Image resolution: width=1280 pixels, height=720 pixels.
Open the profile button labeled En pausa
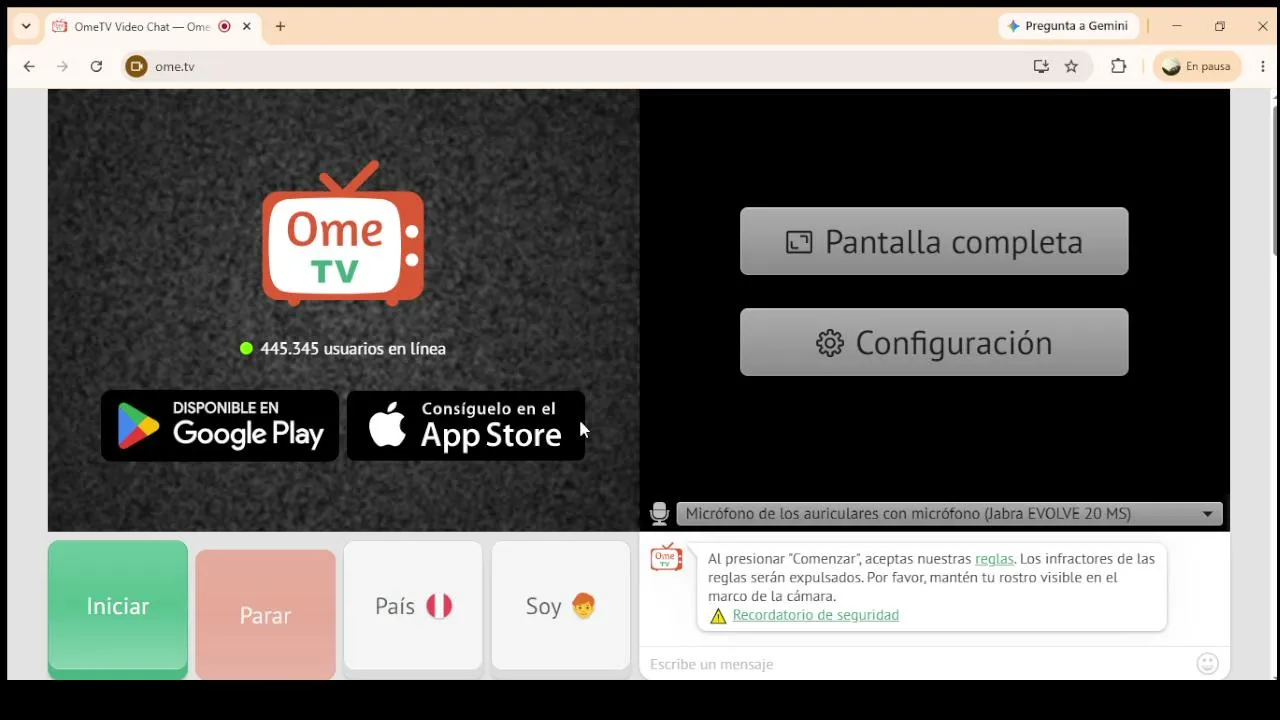coord(1197,66)
